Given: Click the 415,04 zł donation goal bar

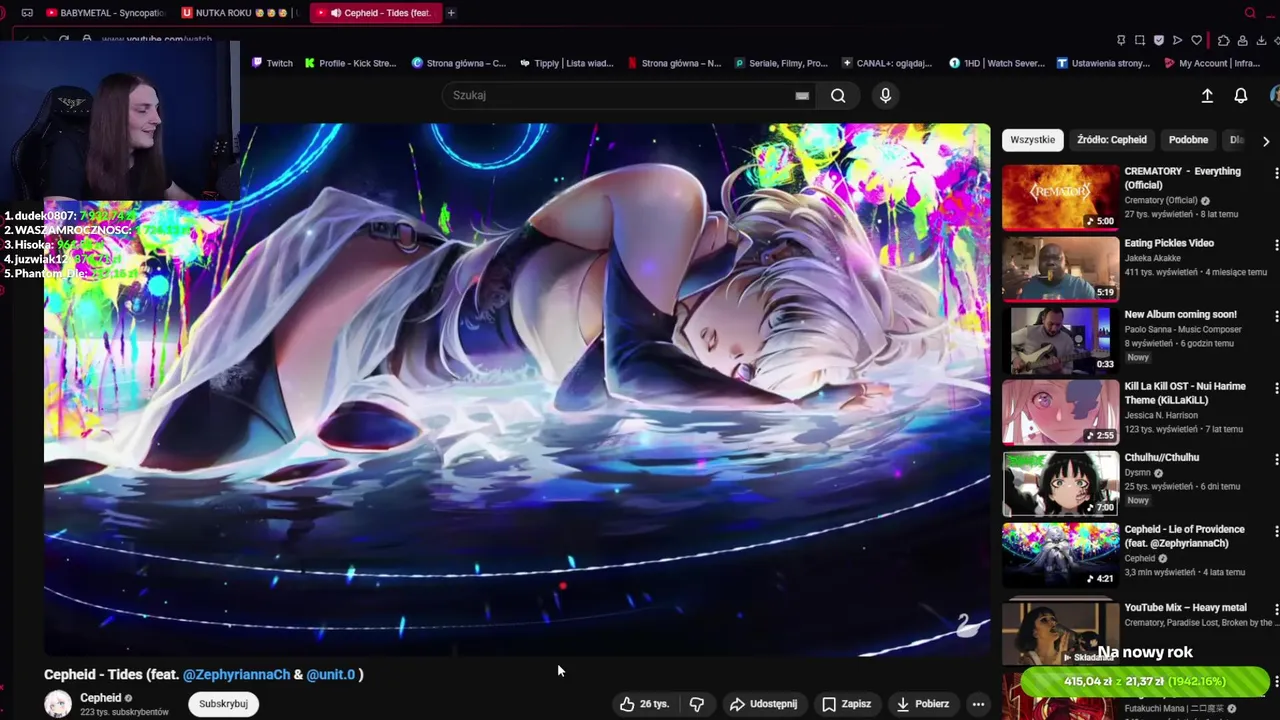Looking at the screenshot, I should [x=1146, y=682].
